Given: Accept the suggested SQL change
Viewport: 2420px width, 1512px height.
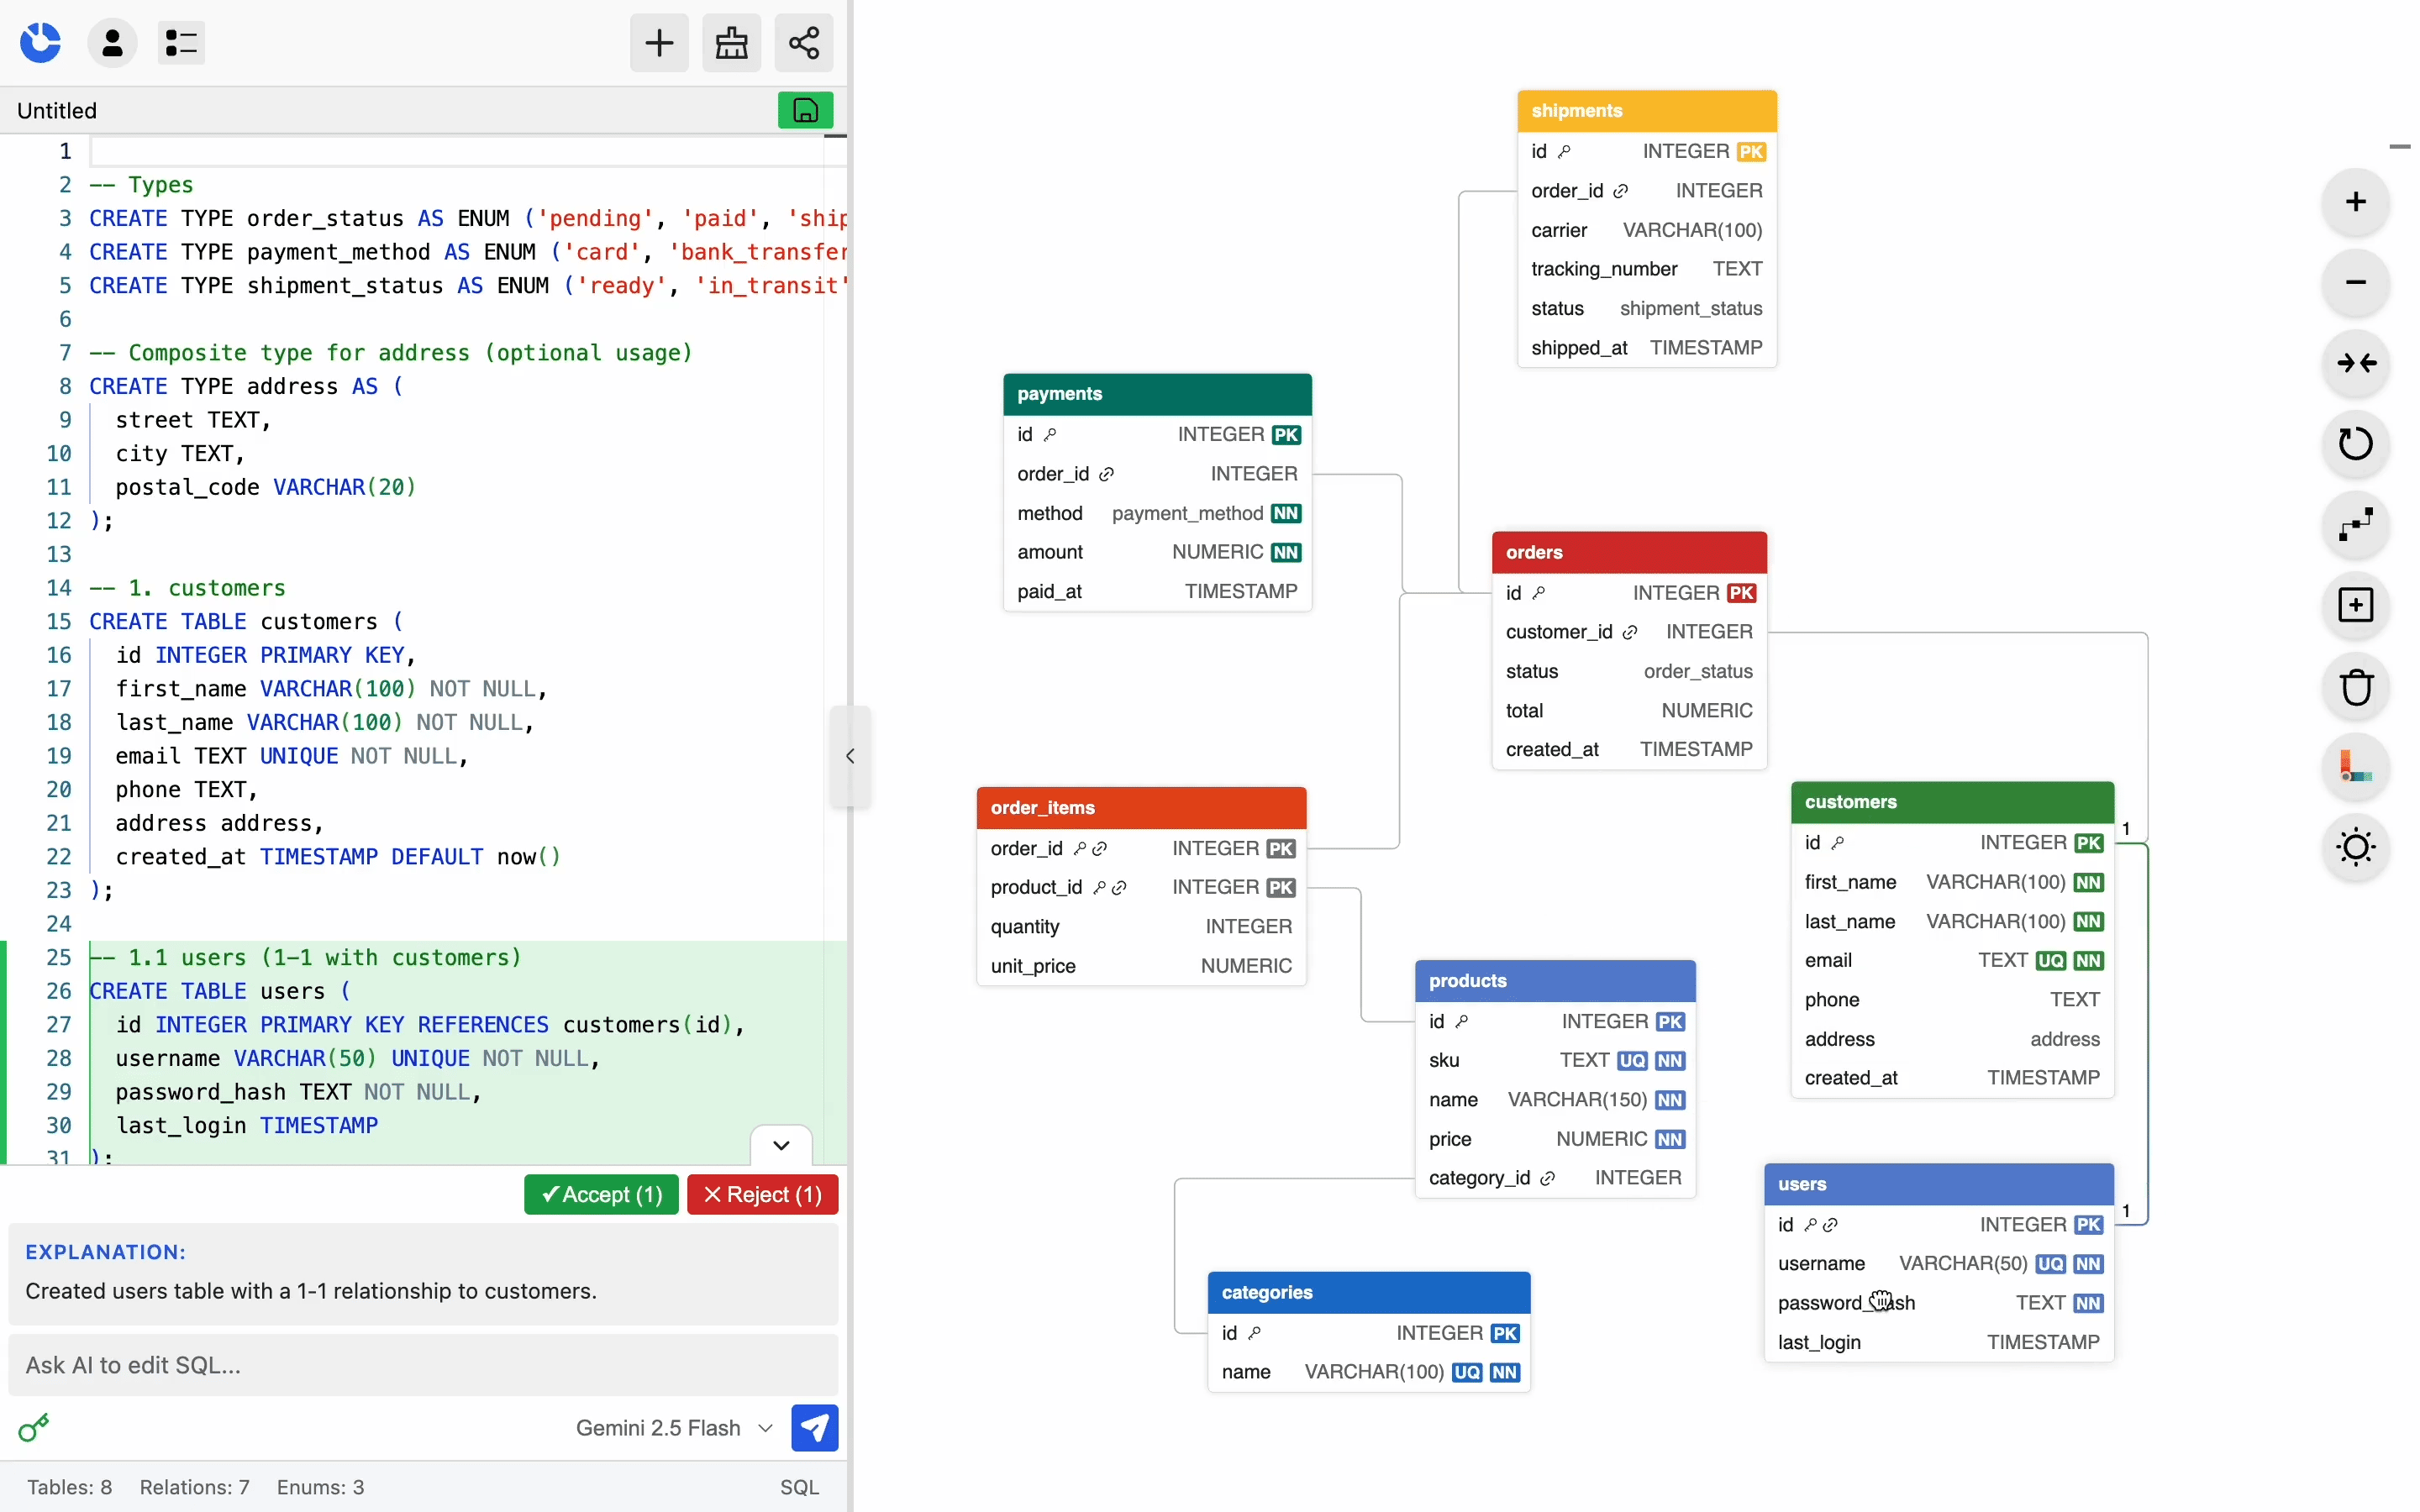Looking at the screenshot, I should point(601,1194).
